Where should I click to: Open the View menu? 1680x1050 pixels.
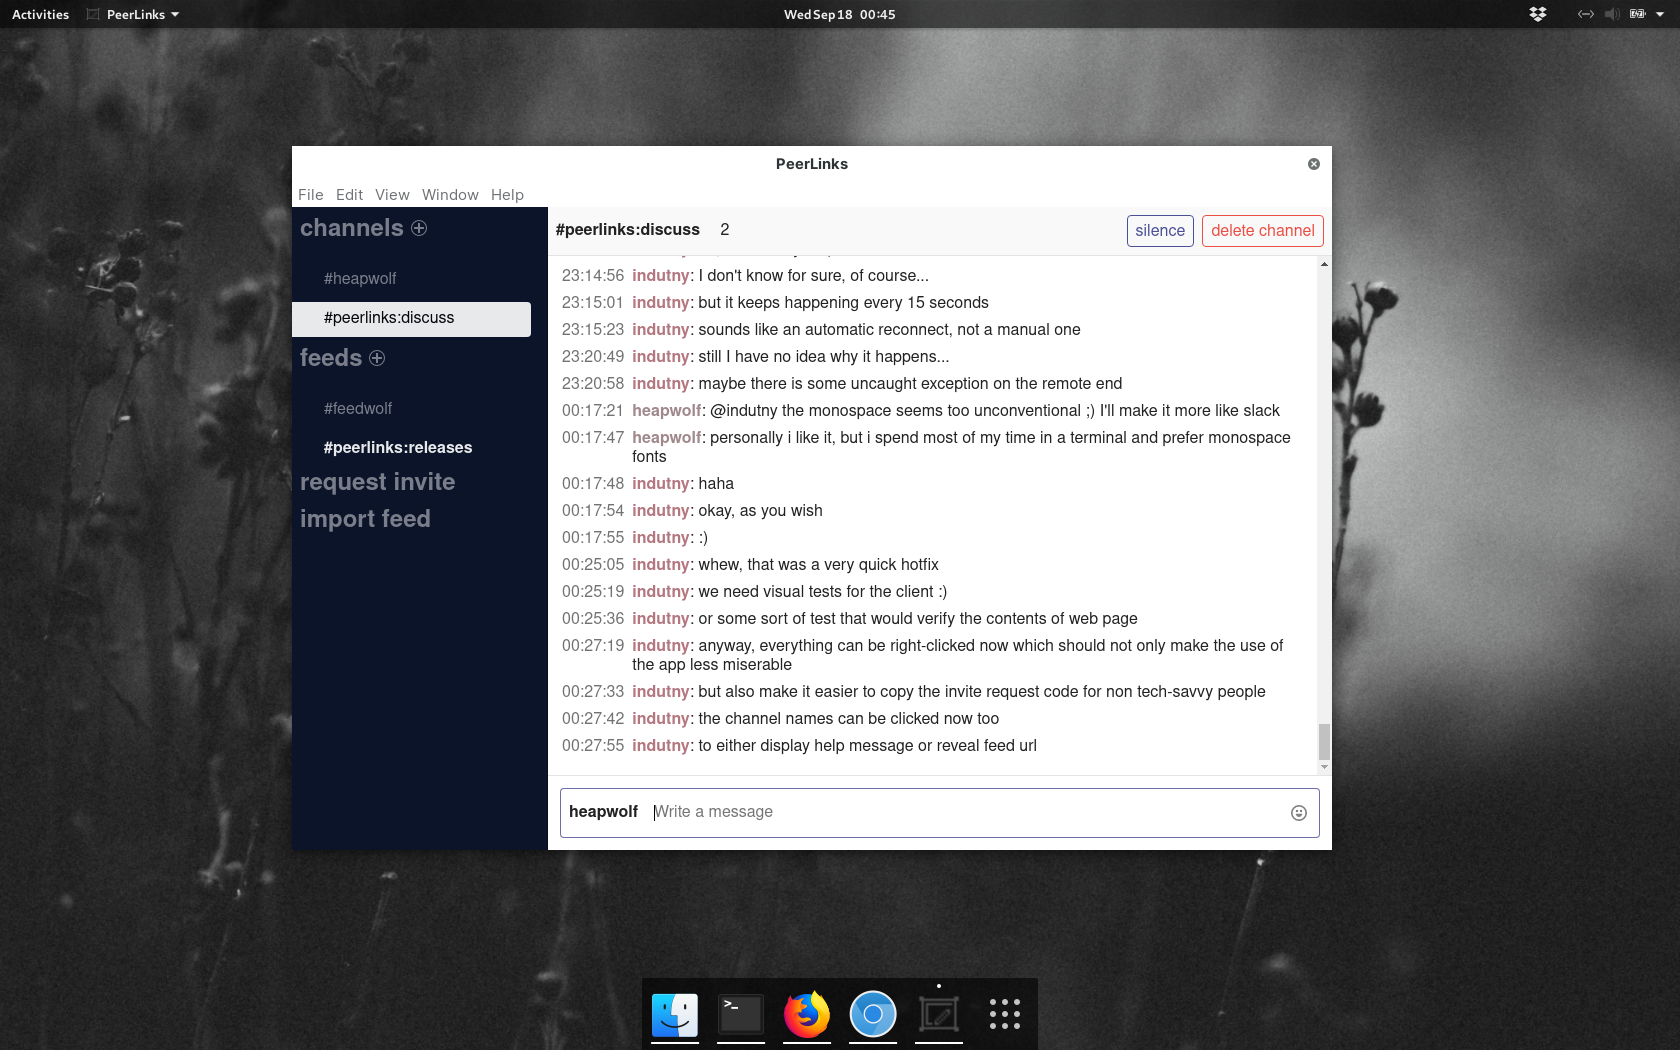(392, 195)
